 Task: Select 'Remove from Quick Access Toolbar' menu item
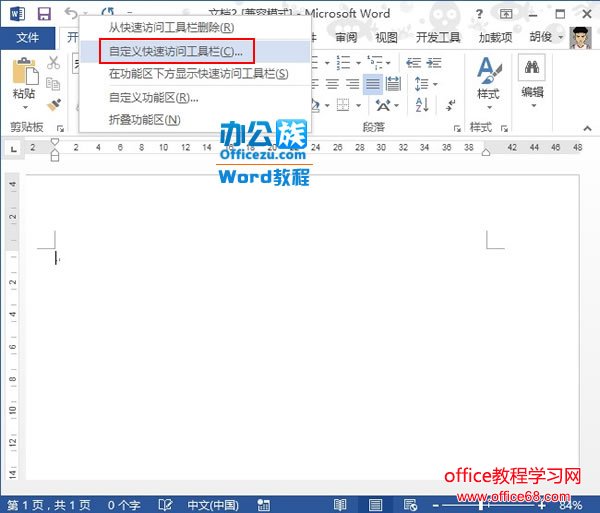pyautogui.click(x=196, y=28)
